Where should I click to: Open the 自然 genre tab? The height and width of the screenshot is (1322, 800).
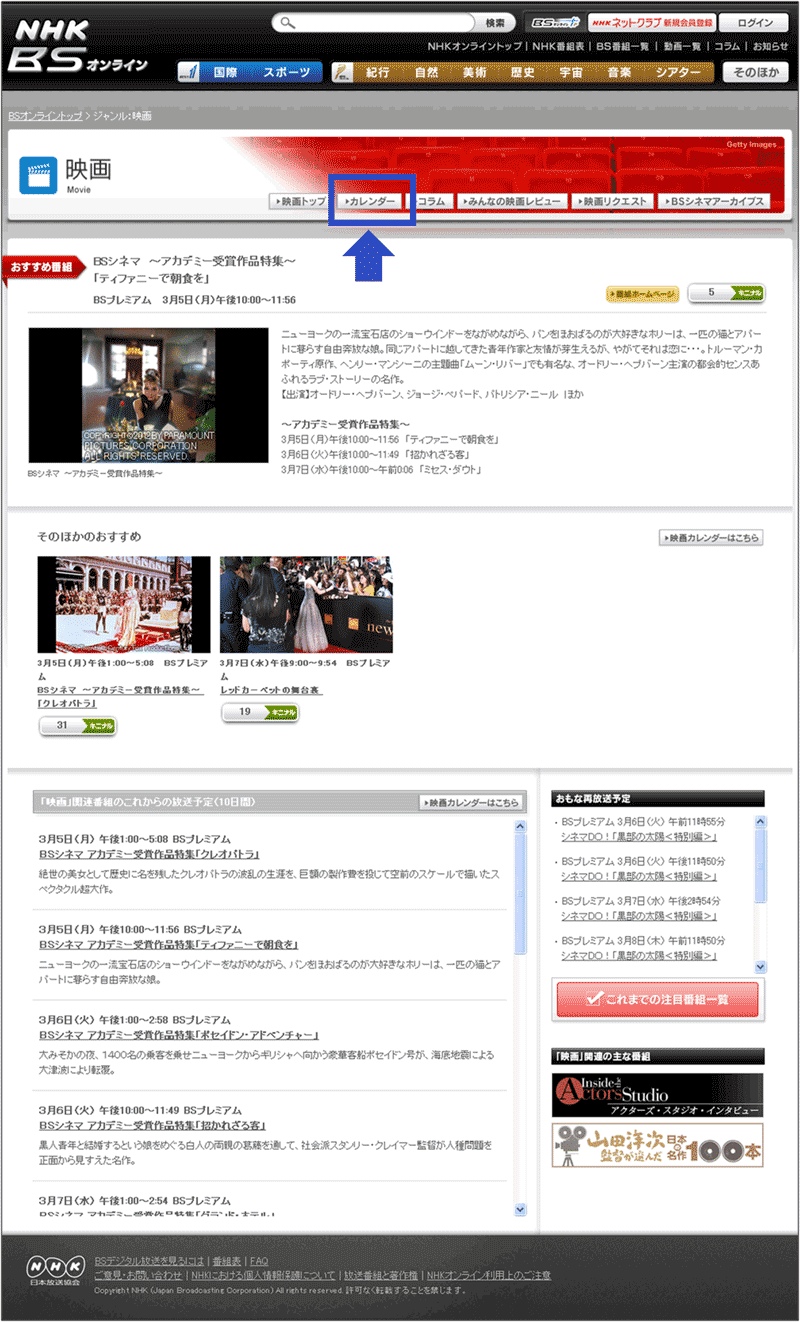pos(427,72)
